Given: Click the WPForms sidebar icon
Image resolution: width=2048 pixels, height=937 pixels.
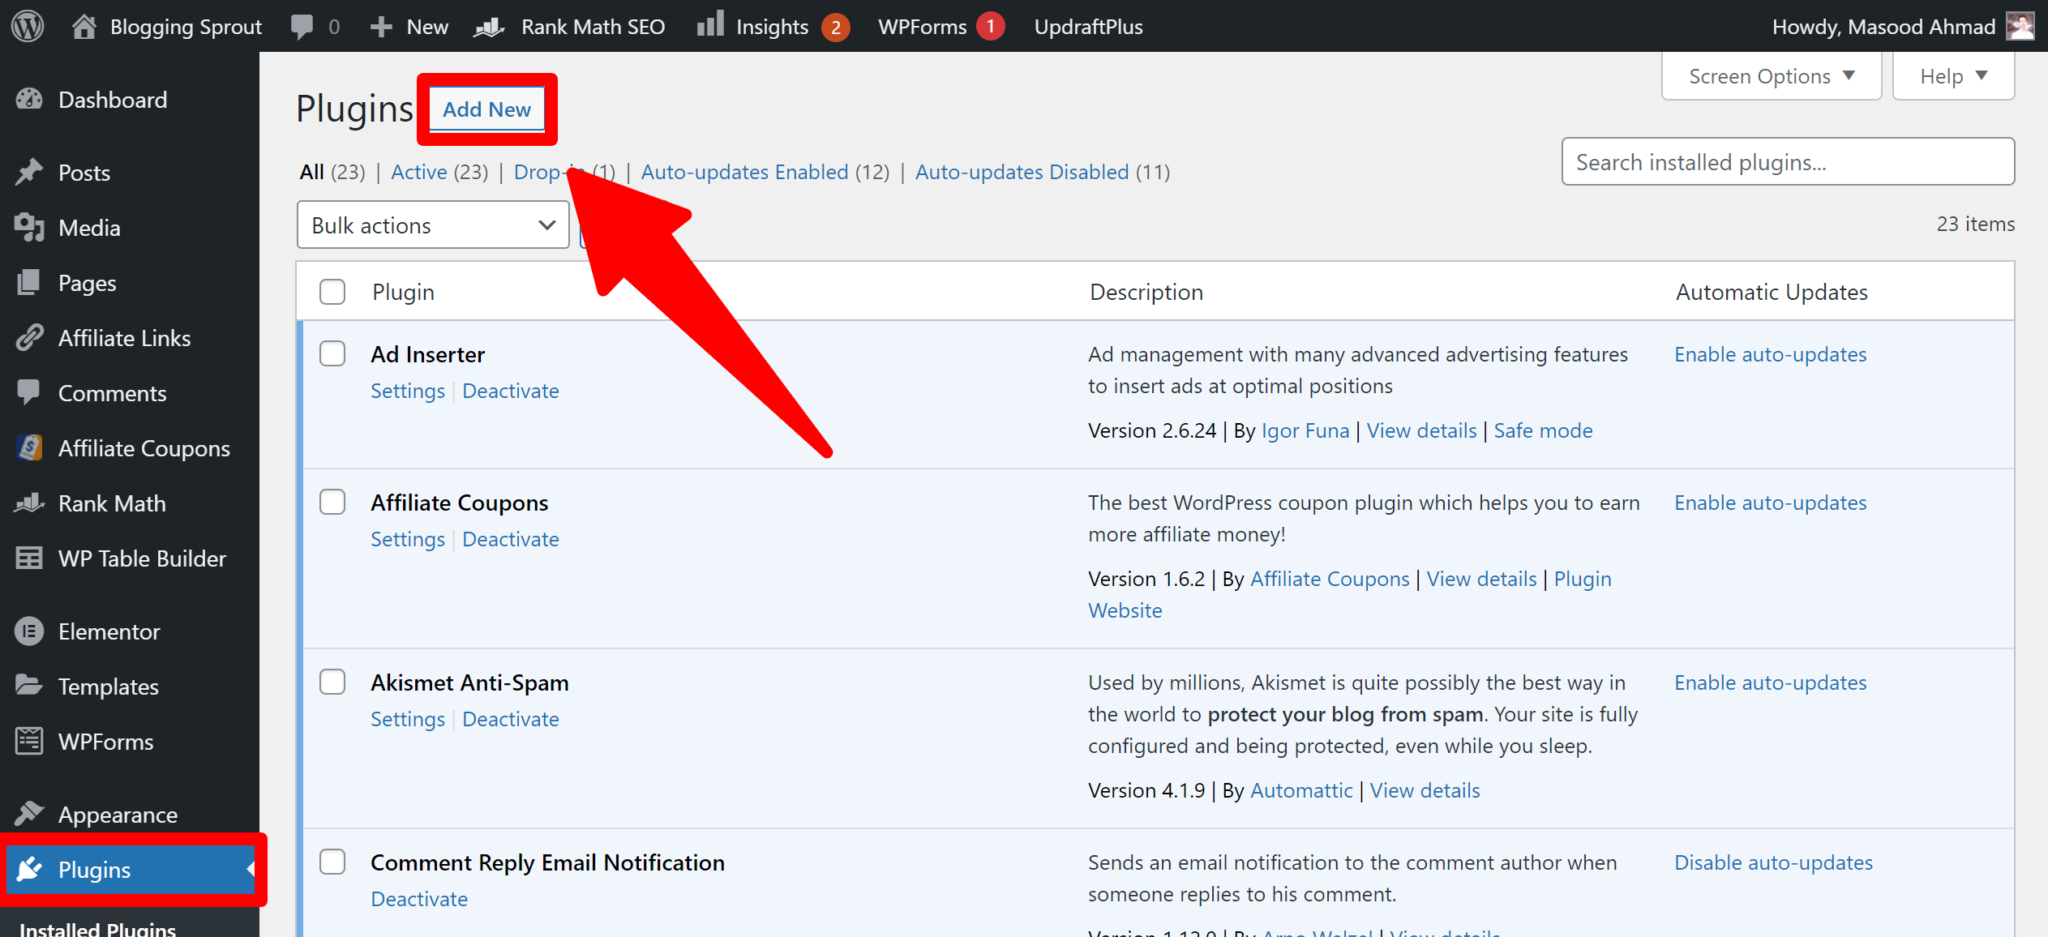Looking at the screenshot, I should (x=30, y=741).
